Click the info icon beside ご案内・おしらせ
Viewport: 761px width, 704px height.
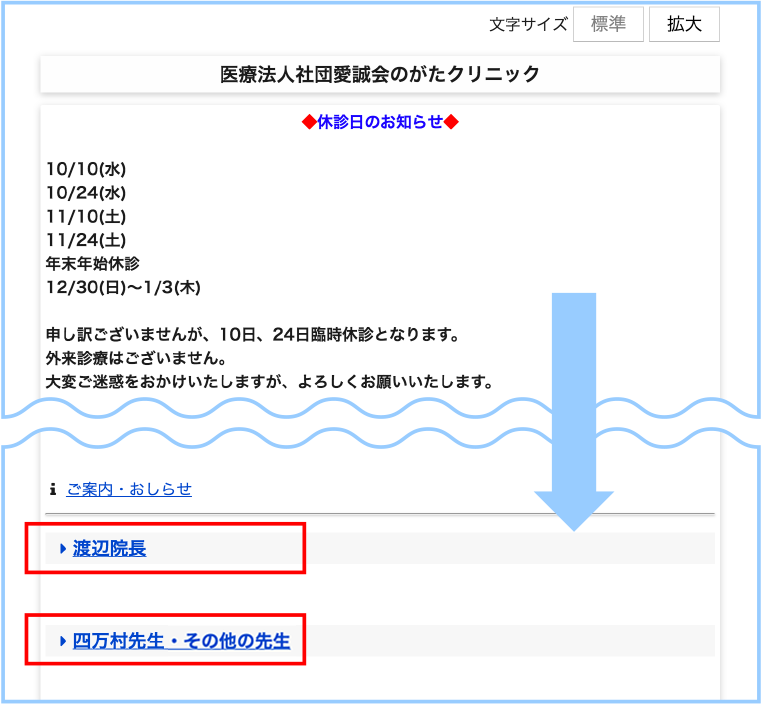(53, 490)
